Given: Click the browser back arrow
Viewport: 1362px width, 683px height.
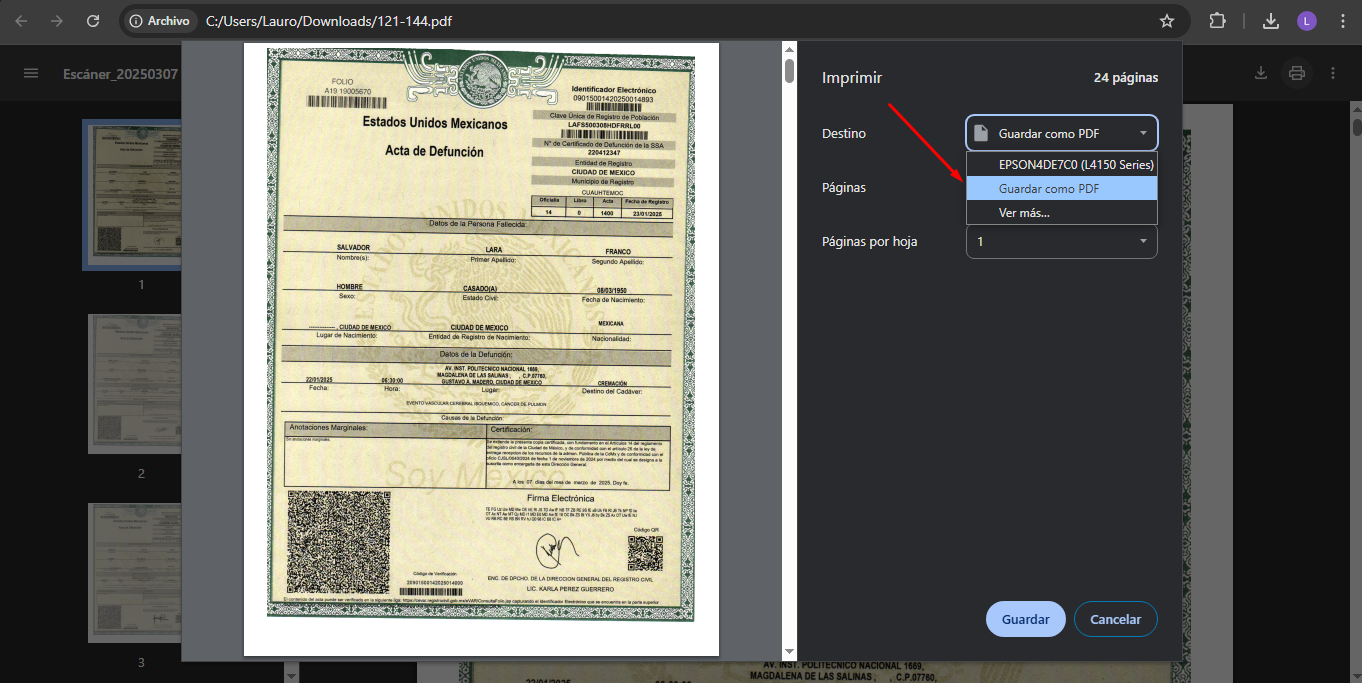Looking at the screenshot, I should tap(21, 21).
